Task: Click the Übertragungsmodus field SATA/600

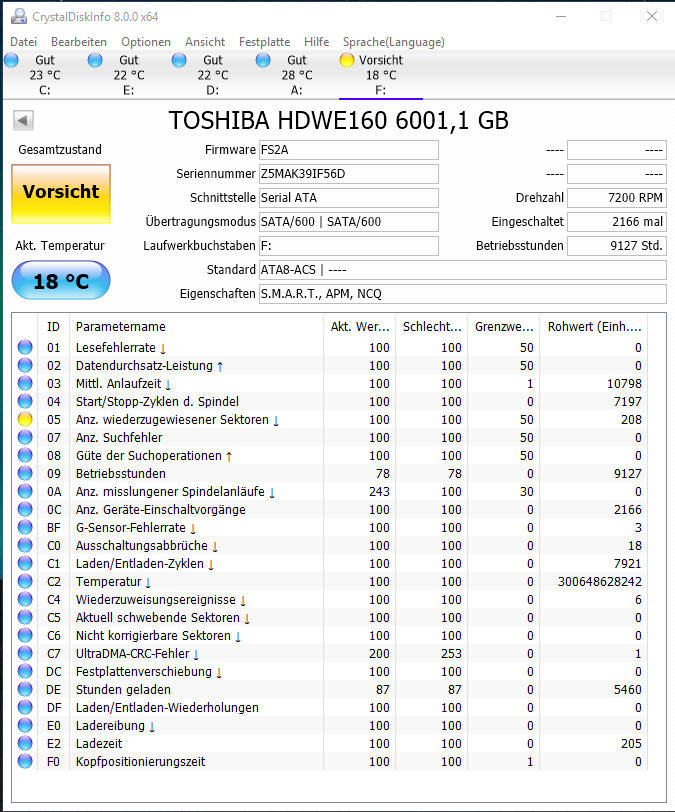Action: [x=349, y=222]
